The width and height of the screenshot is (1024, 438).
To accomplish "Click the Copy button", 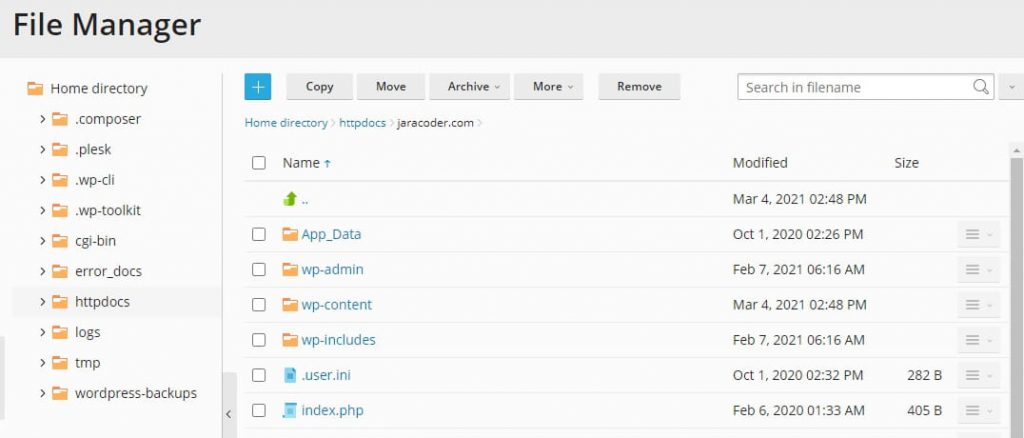I will point(319,87).
